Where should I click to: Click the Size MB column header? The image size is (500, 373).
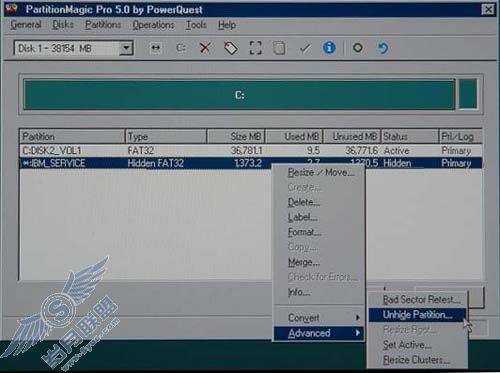click(x=236, y=136)
